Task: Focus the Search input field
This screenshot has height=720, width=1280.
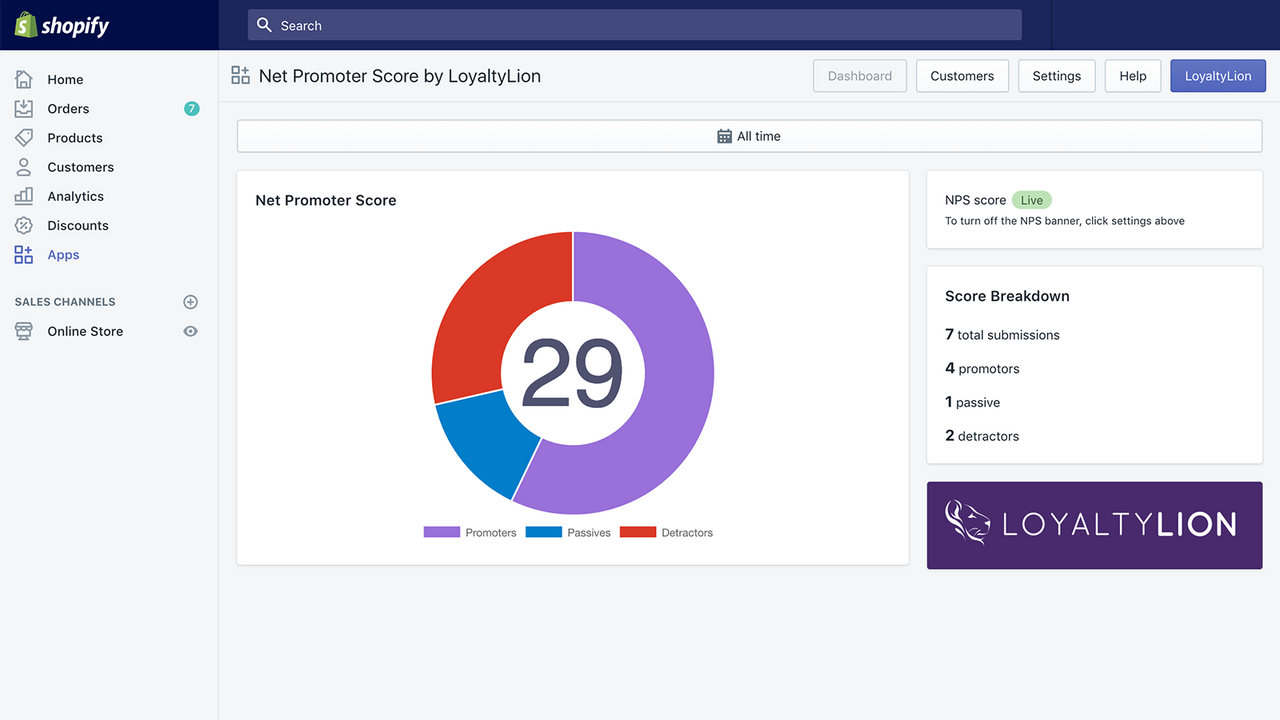Action: tap(634, 25)
